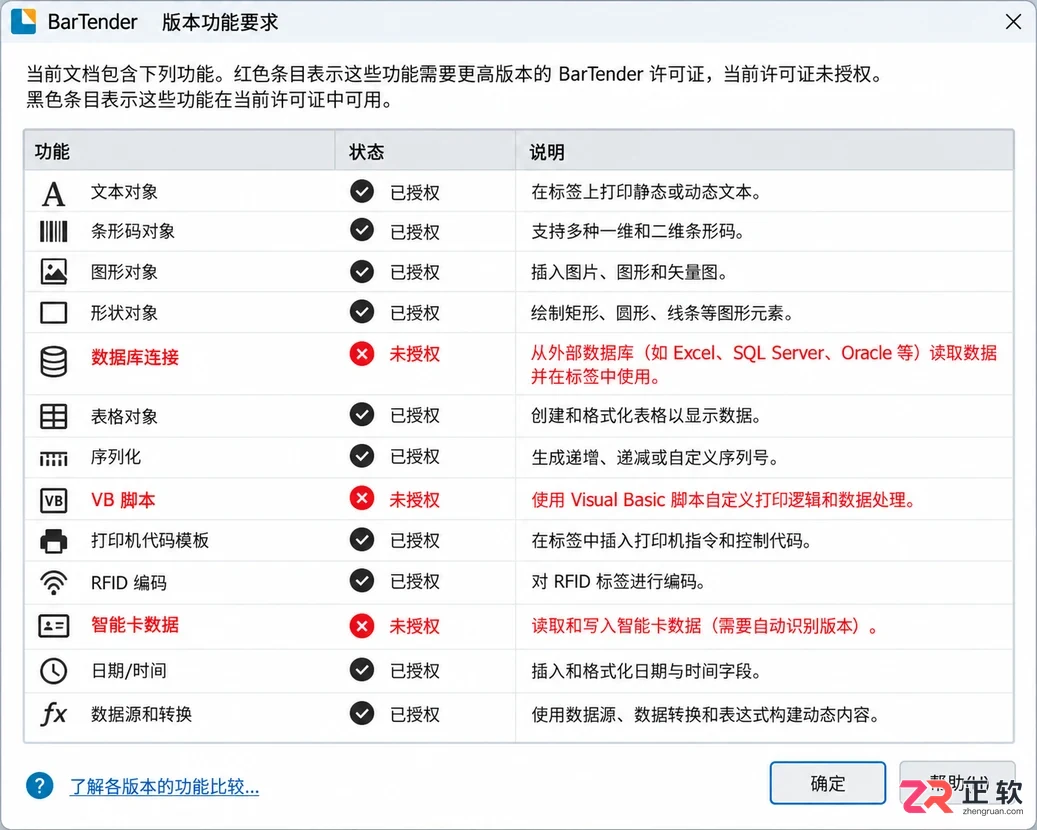Click the table object grid icon
The width and height of the screenshot is (1037, 830).
(54, 417)
